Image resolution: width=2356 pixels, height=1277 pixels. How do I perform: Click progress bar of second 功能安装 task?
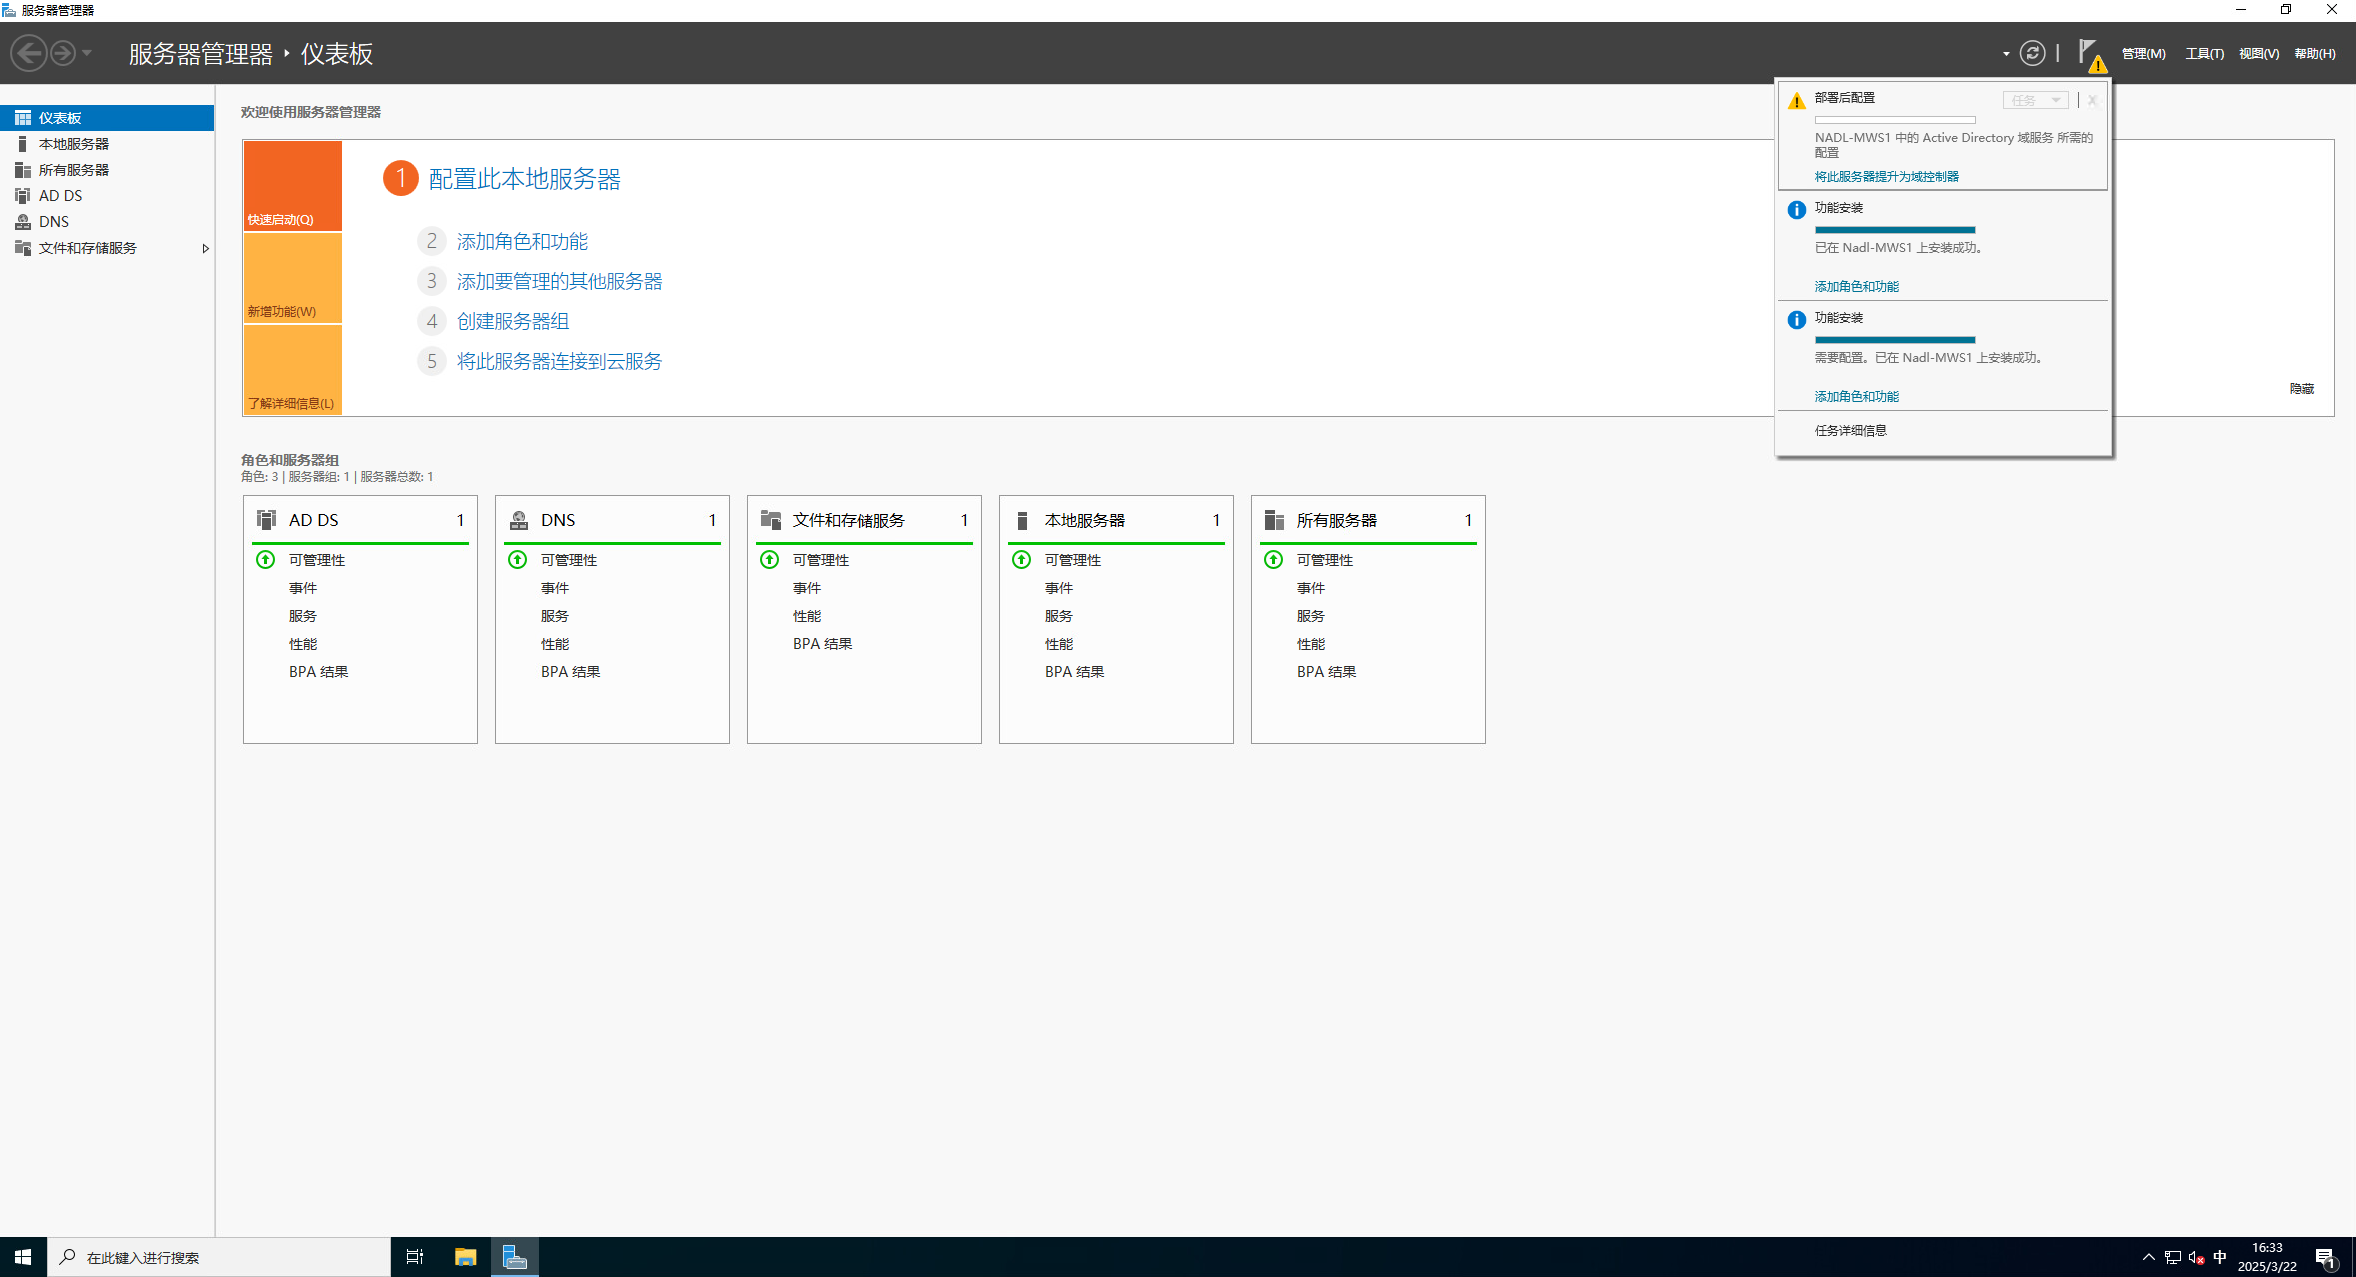click(x=1895, y=340)
